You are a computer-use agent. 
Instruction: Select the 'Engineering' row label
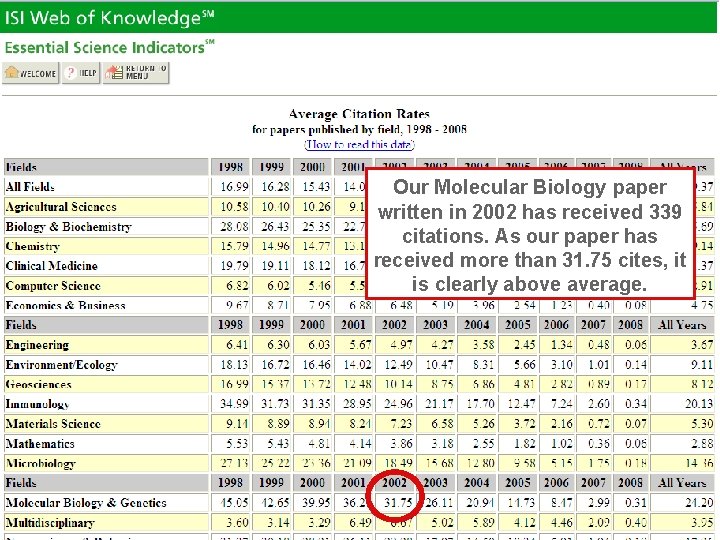coord(37,345)
